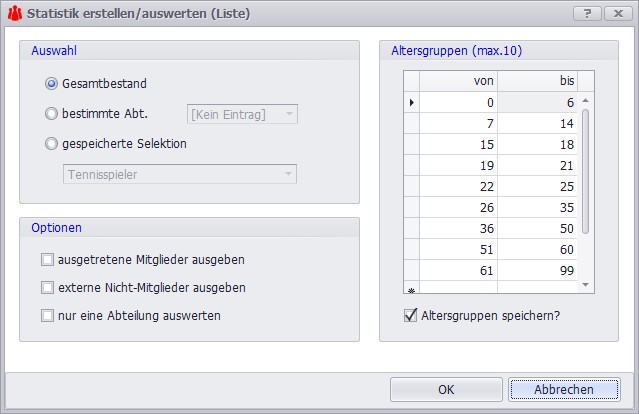The height and width of the screenshot is (414, 639).
Task: Enable ausgetretene Mitglieder ausgeben checkbox
Action: click(x=47, y=260)
